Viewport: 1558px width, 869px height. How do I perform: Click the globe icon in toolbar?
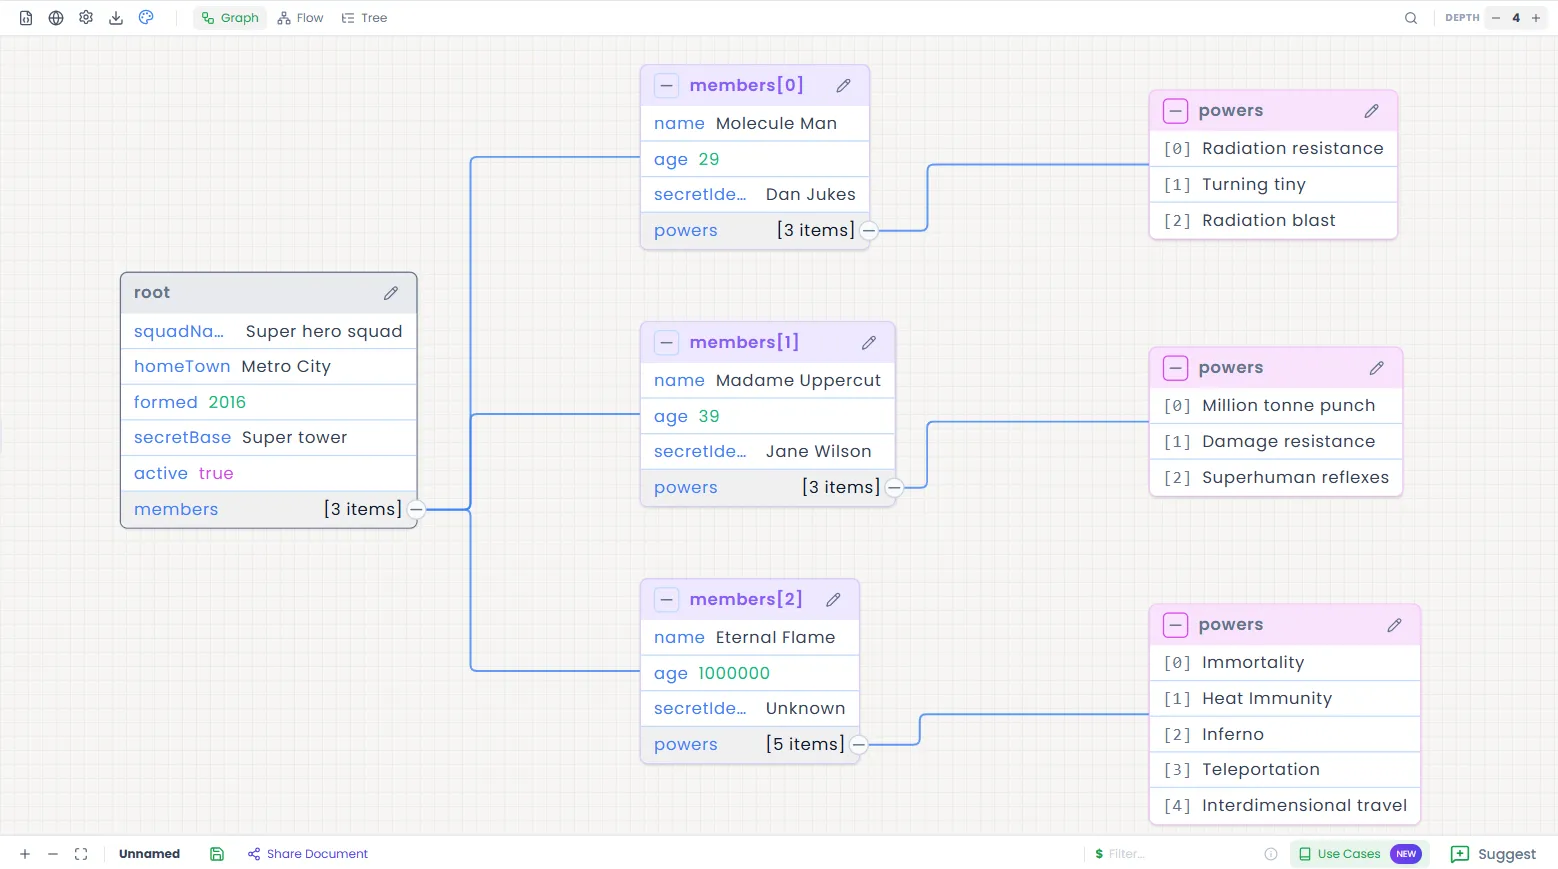[x=56, y=18]
